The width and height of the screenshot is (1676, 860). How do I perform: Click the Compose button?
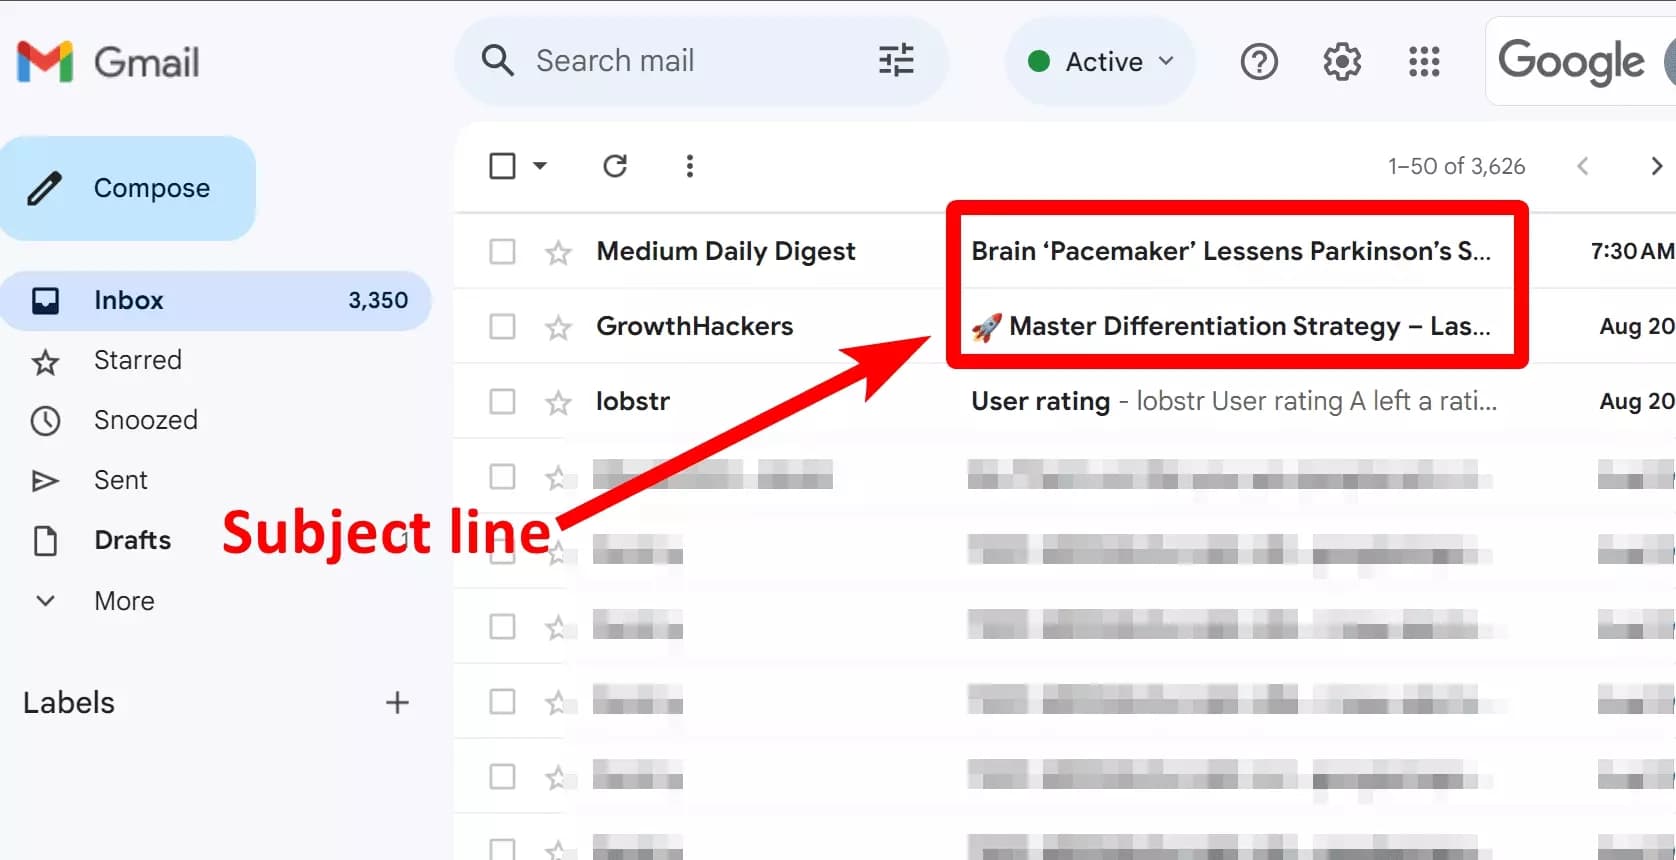[128, 188]
